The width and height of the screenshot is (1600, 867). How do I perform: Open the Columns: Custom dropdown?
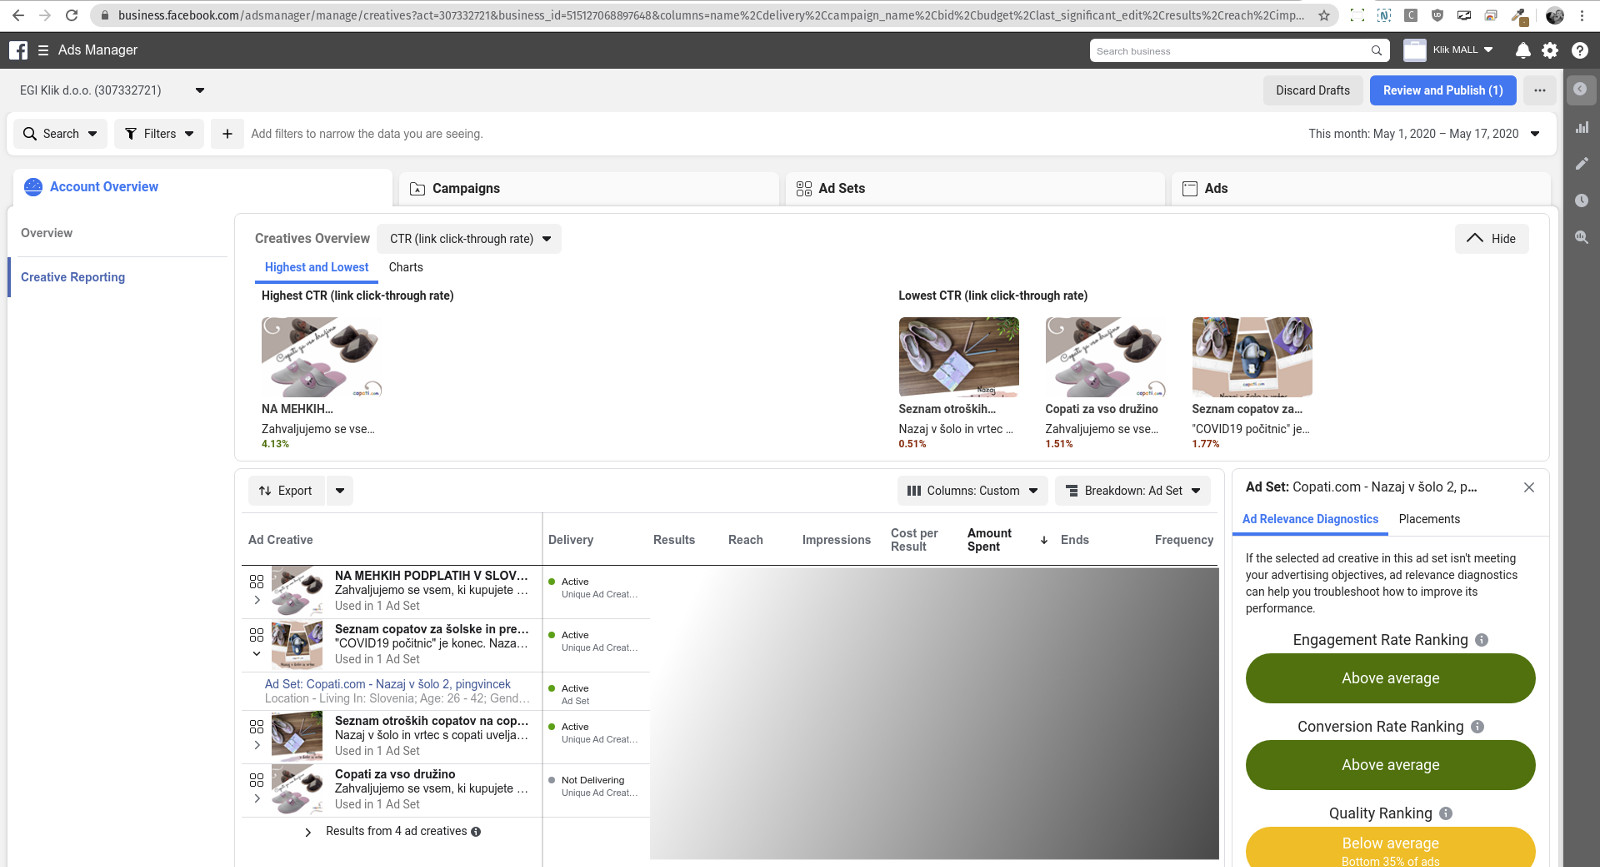pos(972,491)
